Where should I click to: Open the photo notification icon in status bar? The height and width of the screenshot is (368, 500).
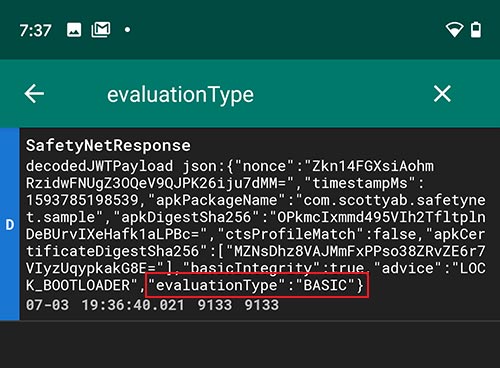(x=74, y=30)
